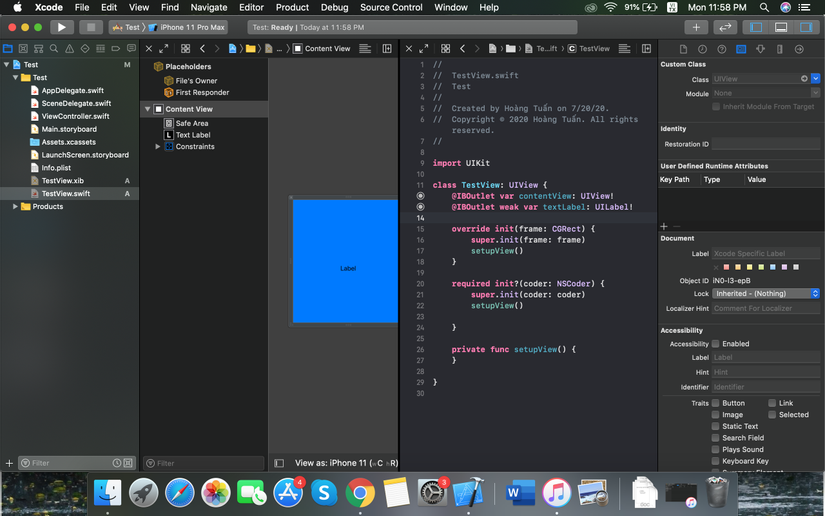Switch to the Attributes inspector icon

click(x=760, y=49)
